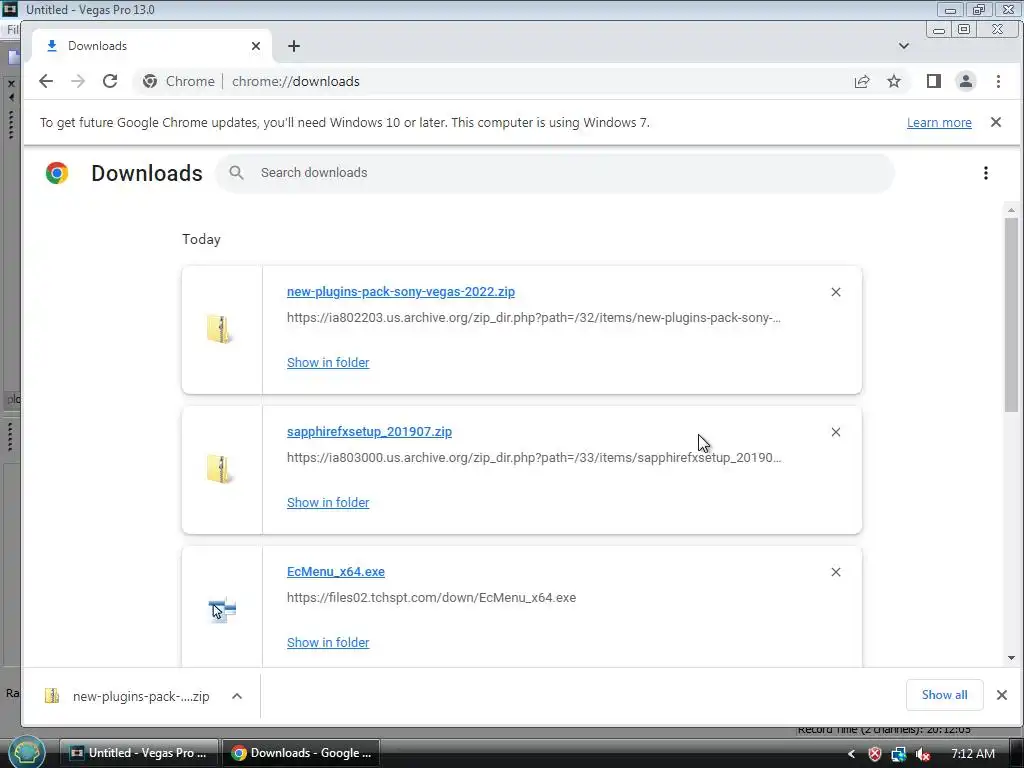This screenshot has height=768, width=1024.
Task: Go back using Chrome's back arrow
Action: pyautogui.click(x=46, y=81)
